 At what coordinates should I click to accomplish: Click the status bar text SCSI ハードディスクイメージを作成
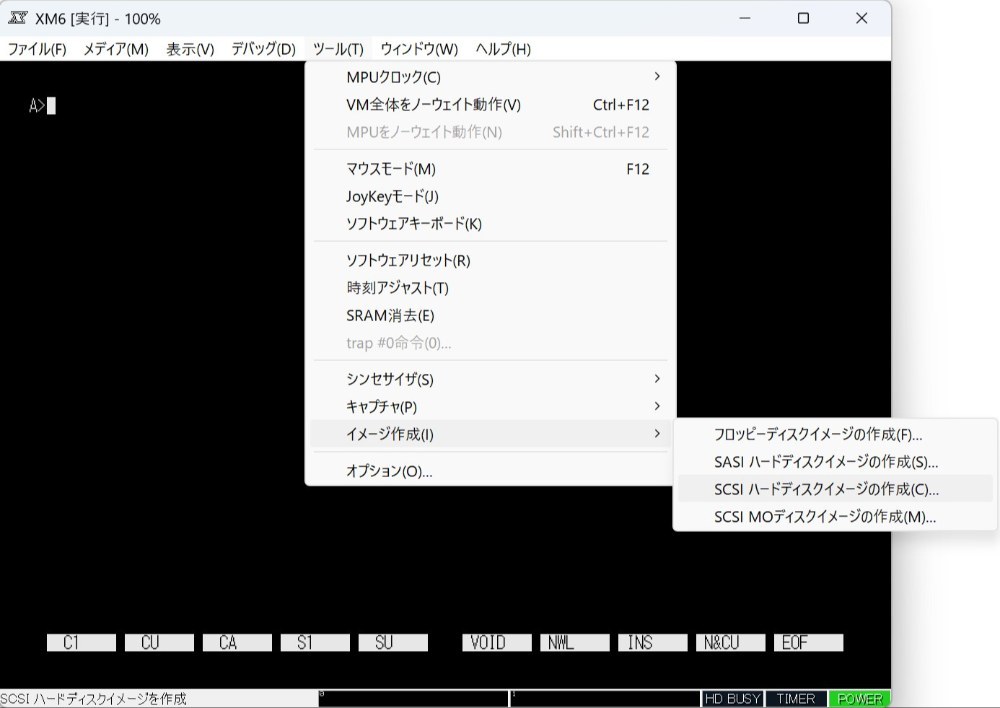94,698
